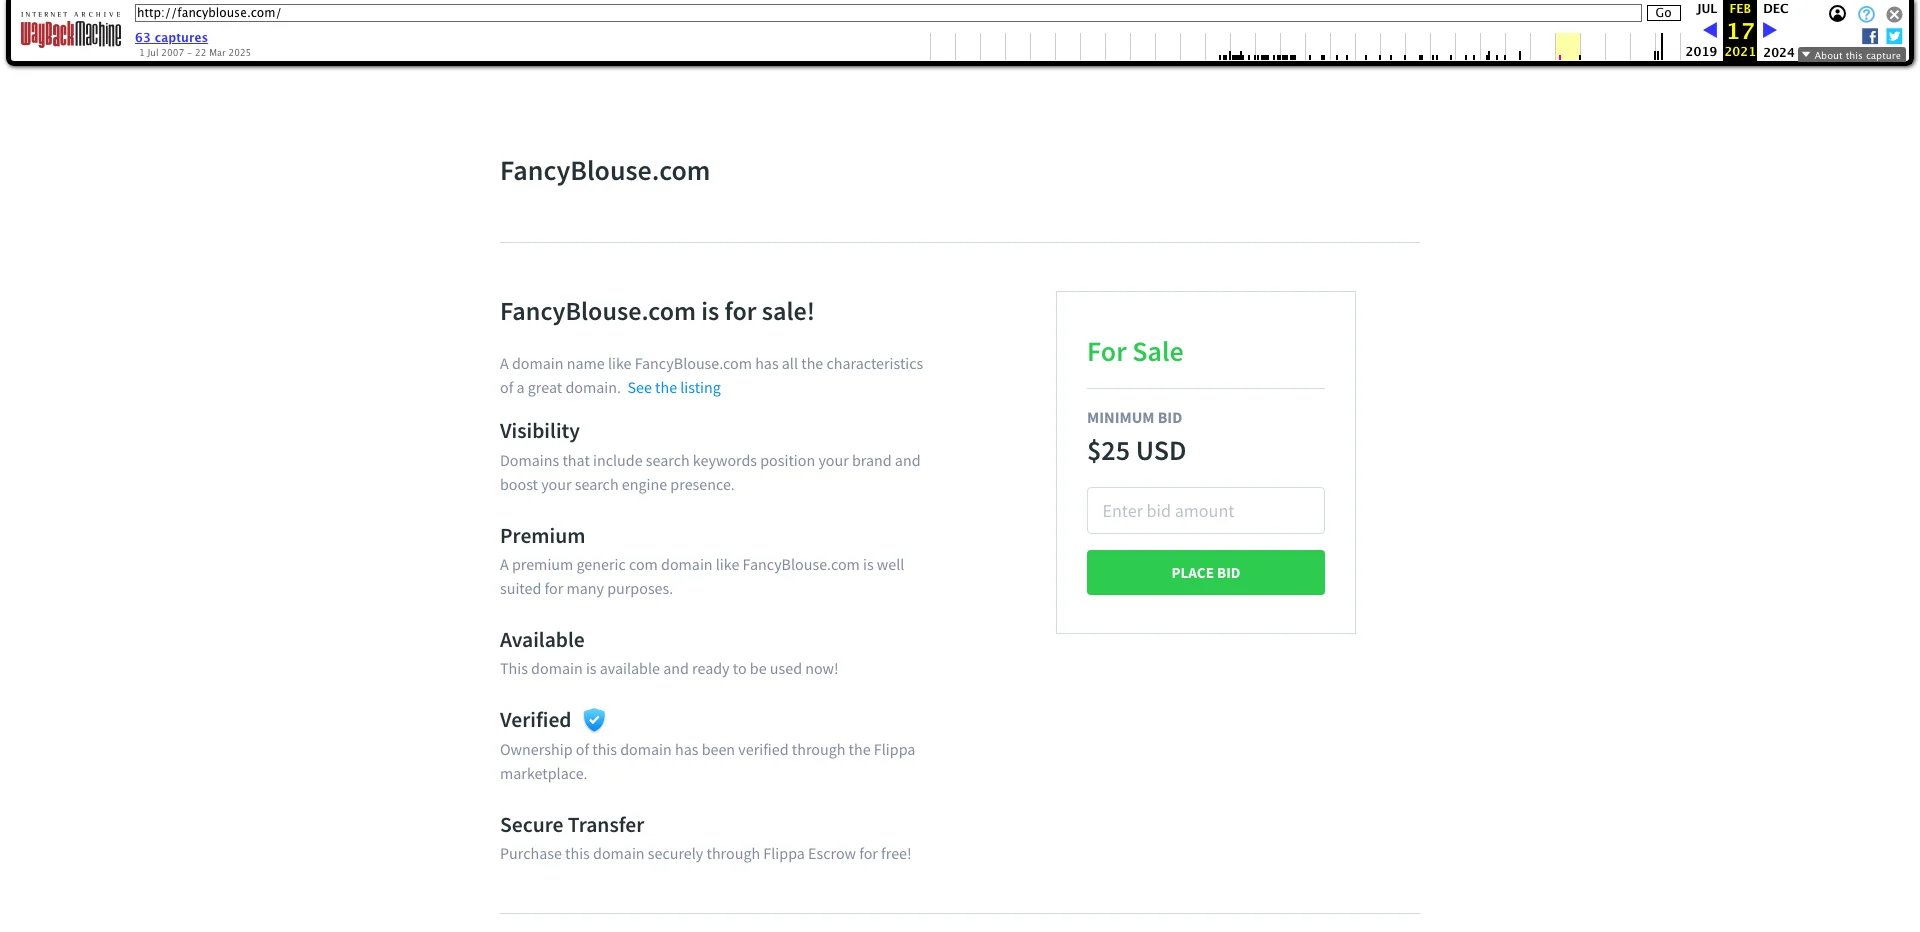Jump to the JUL 2019 capture
1920x932 pixels.
1703,9
